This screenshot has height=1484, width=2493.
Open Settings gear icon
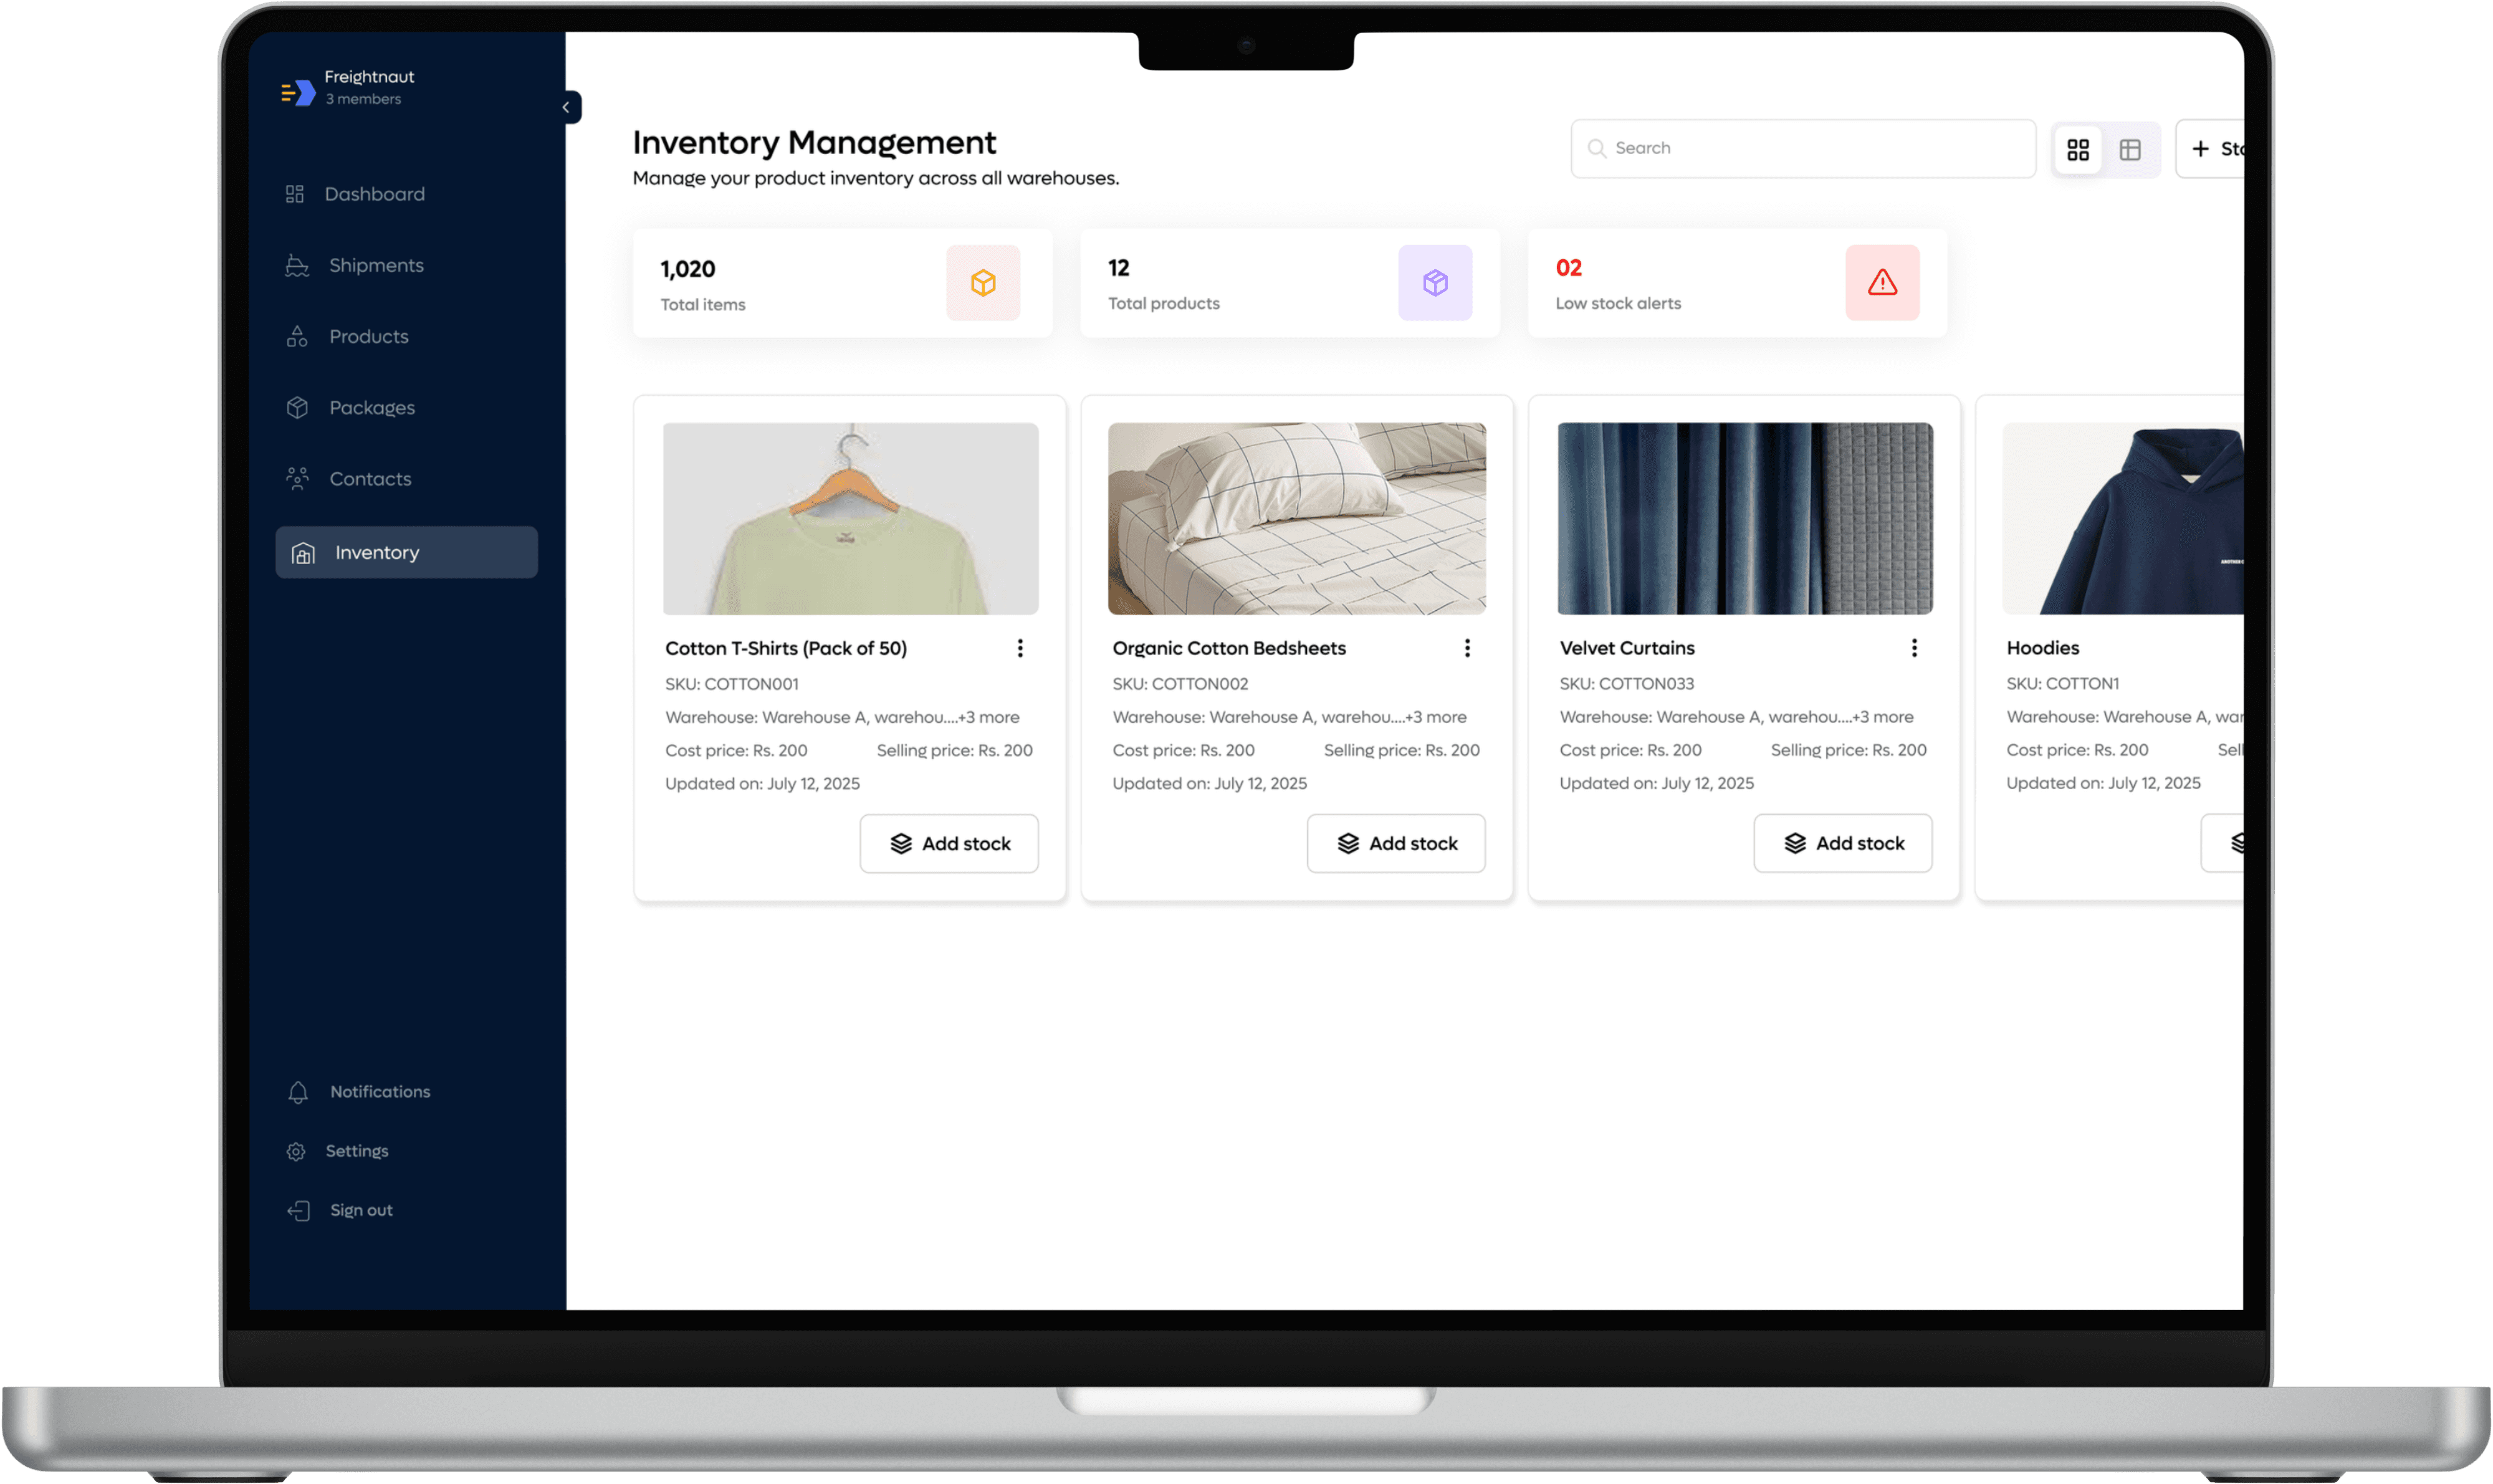pos(296,1151)
